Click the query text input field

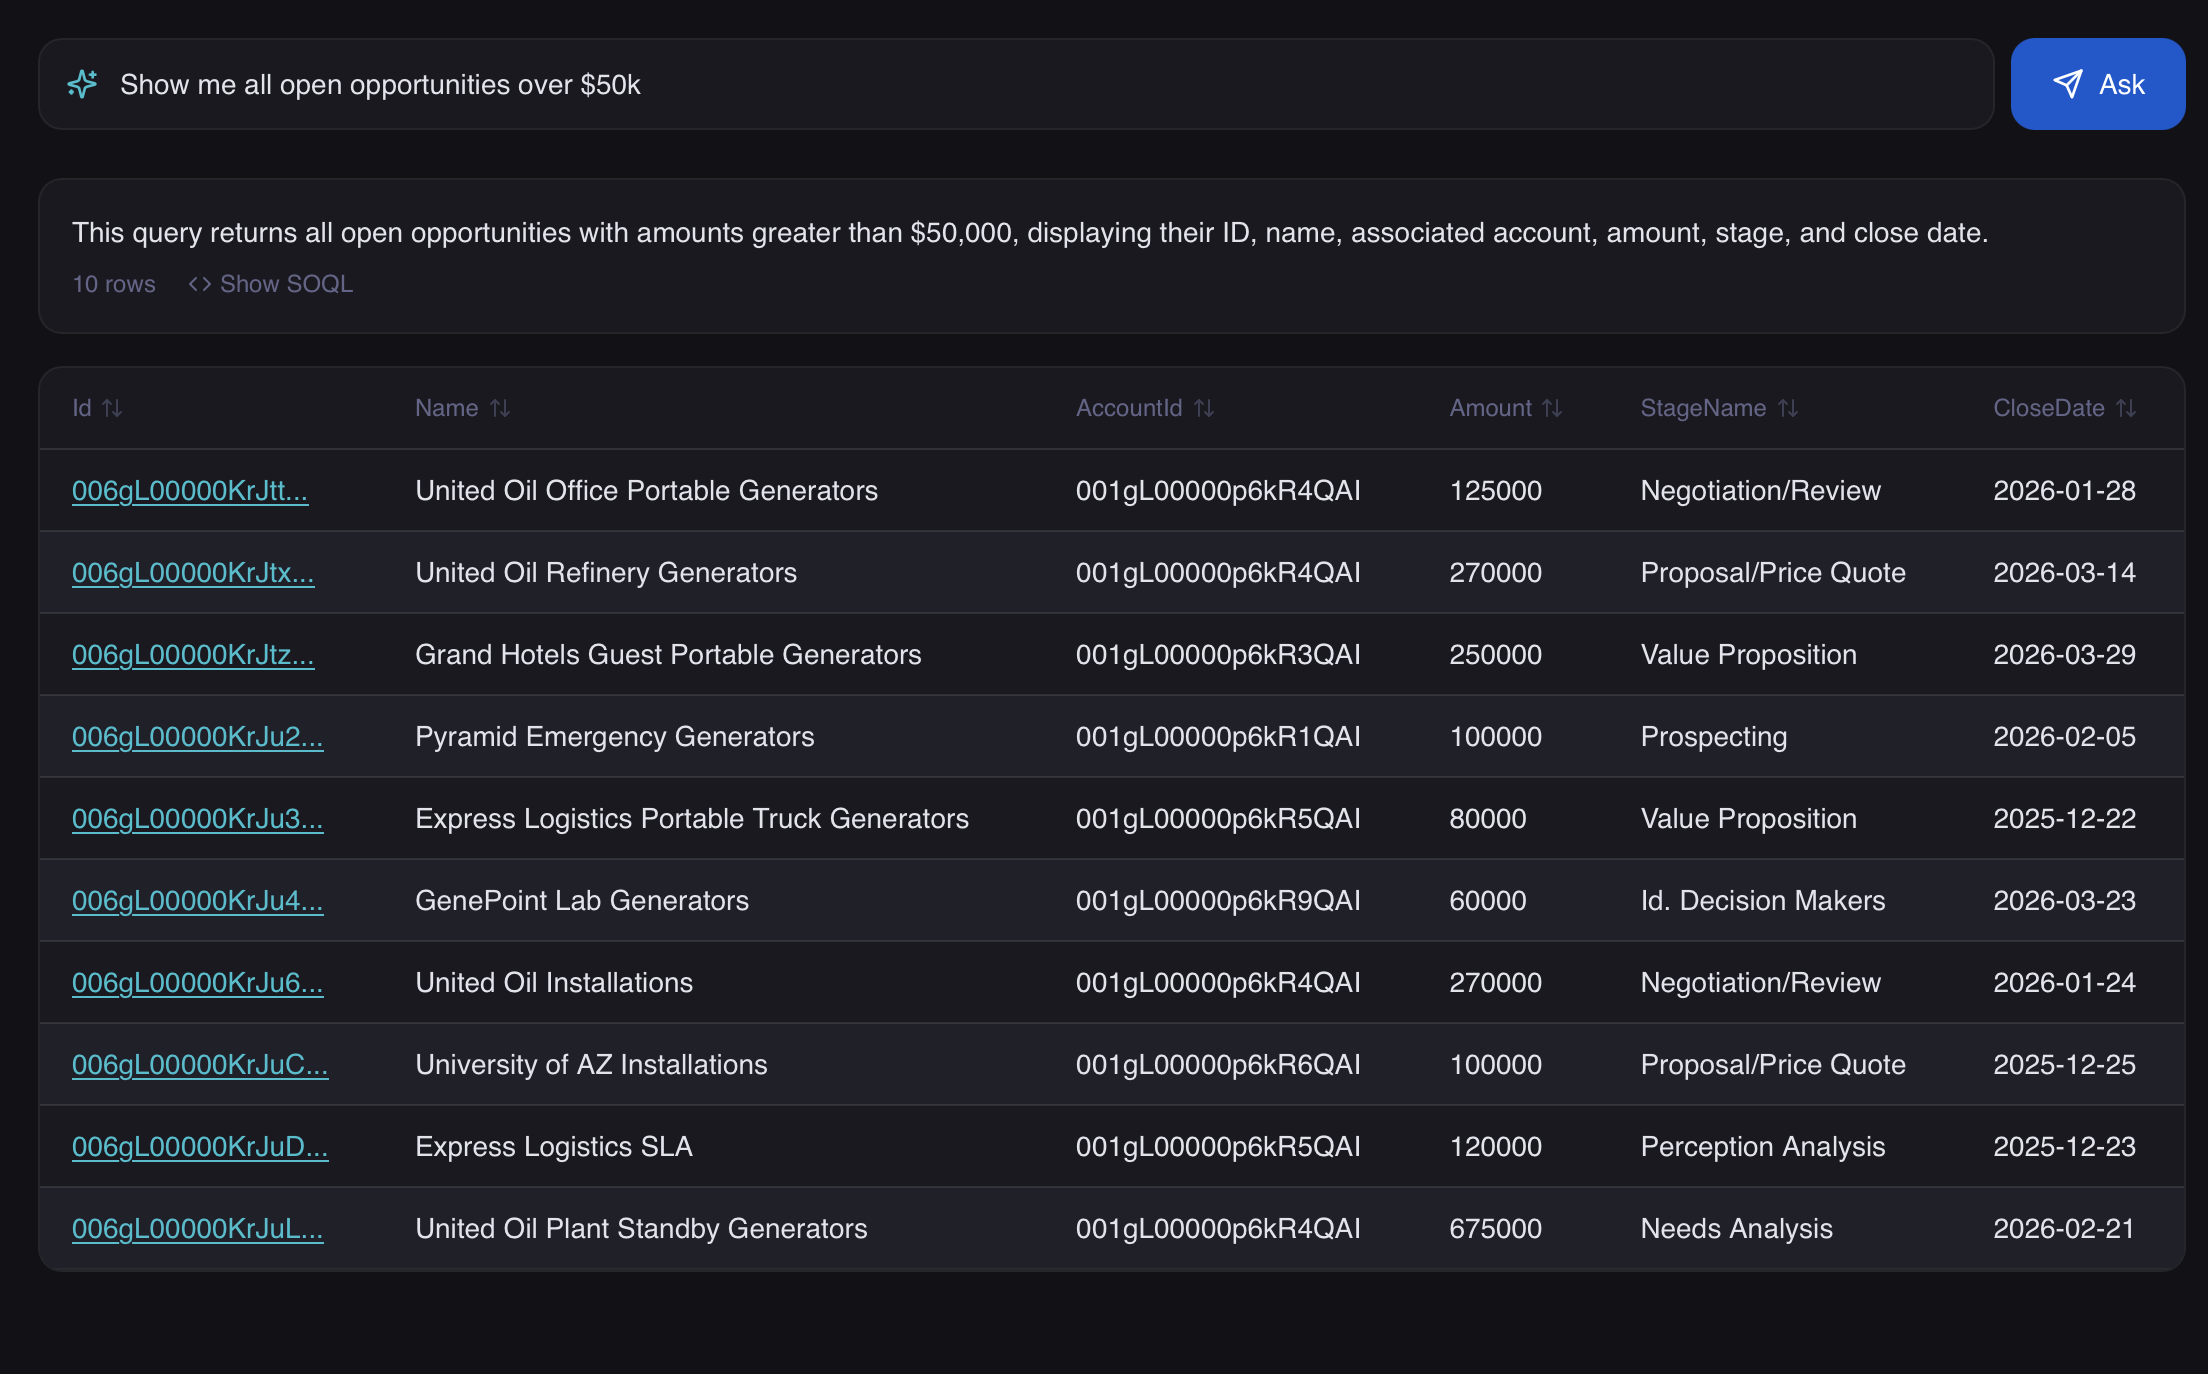(x=1000, y=84)
